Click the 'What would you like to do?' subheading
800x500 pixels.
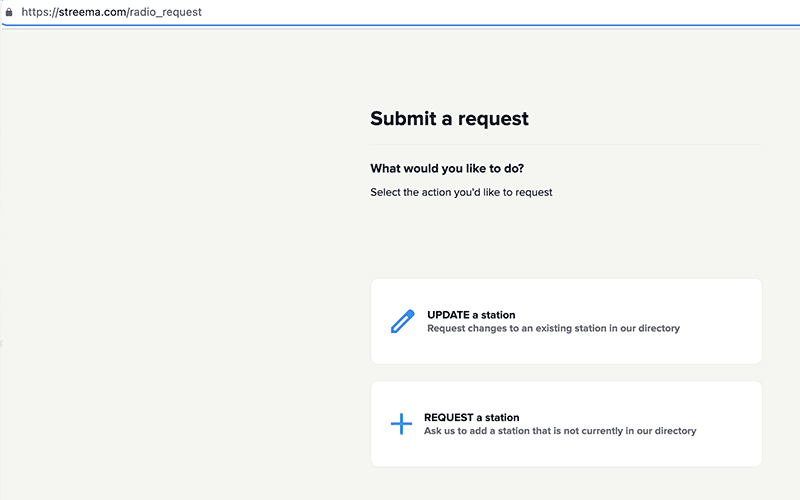coord(447,168)
